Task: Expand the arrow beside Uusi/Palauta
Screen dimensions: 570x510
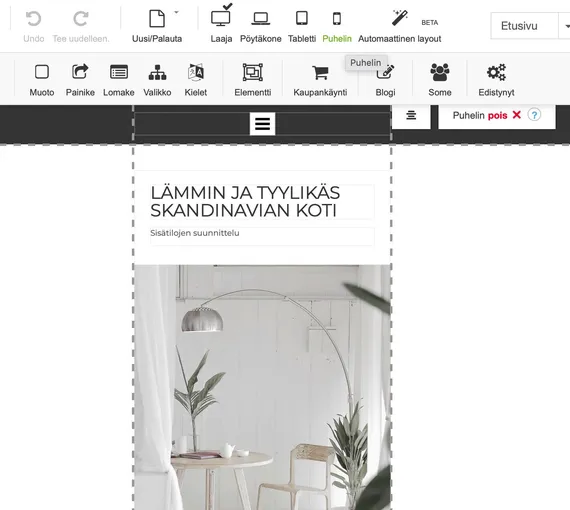Action: [x=176, y=12]
